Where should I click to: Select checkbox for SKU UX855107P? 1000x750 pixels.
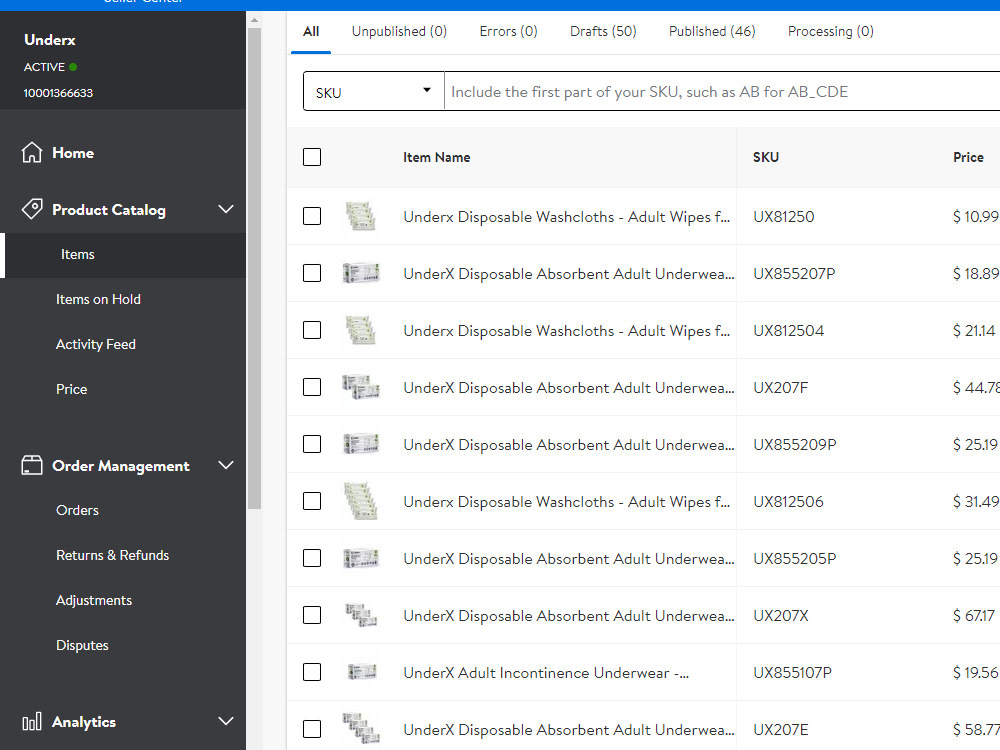pyautogui.click(x=312, y=672)
